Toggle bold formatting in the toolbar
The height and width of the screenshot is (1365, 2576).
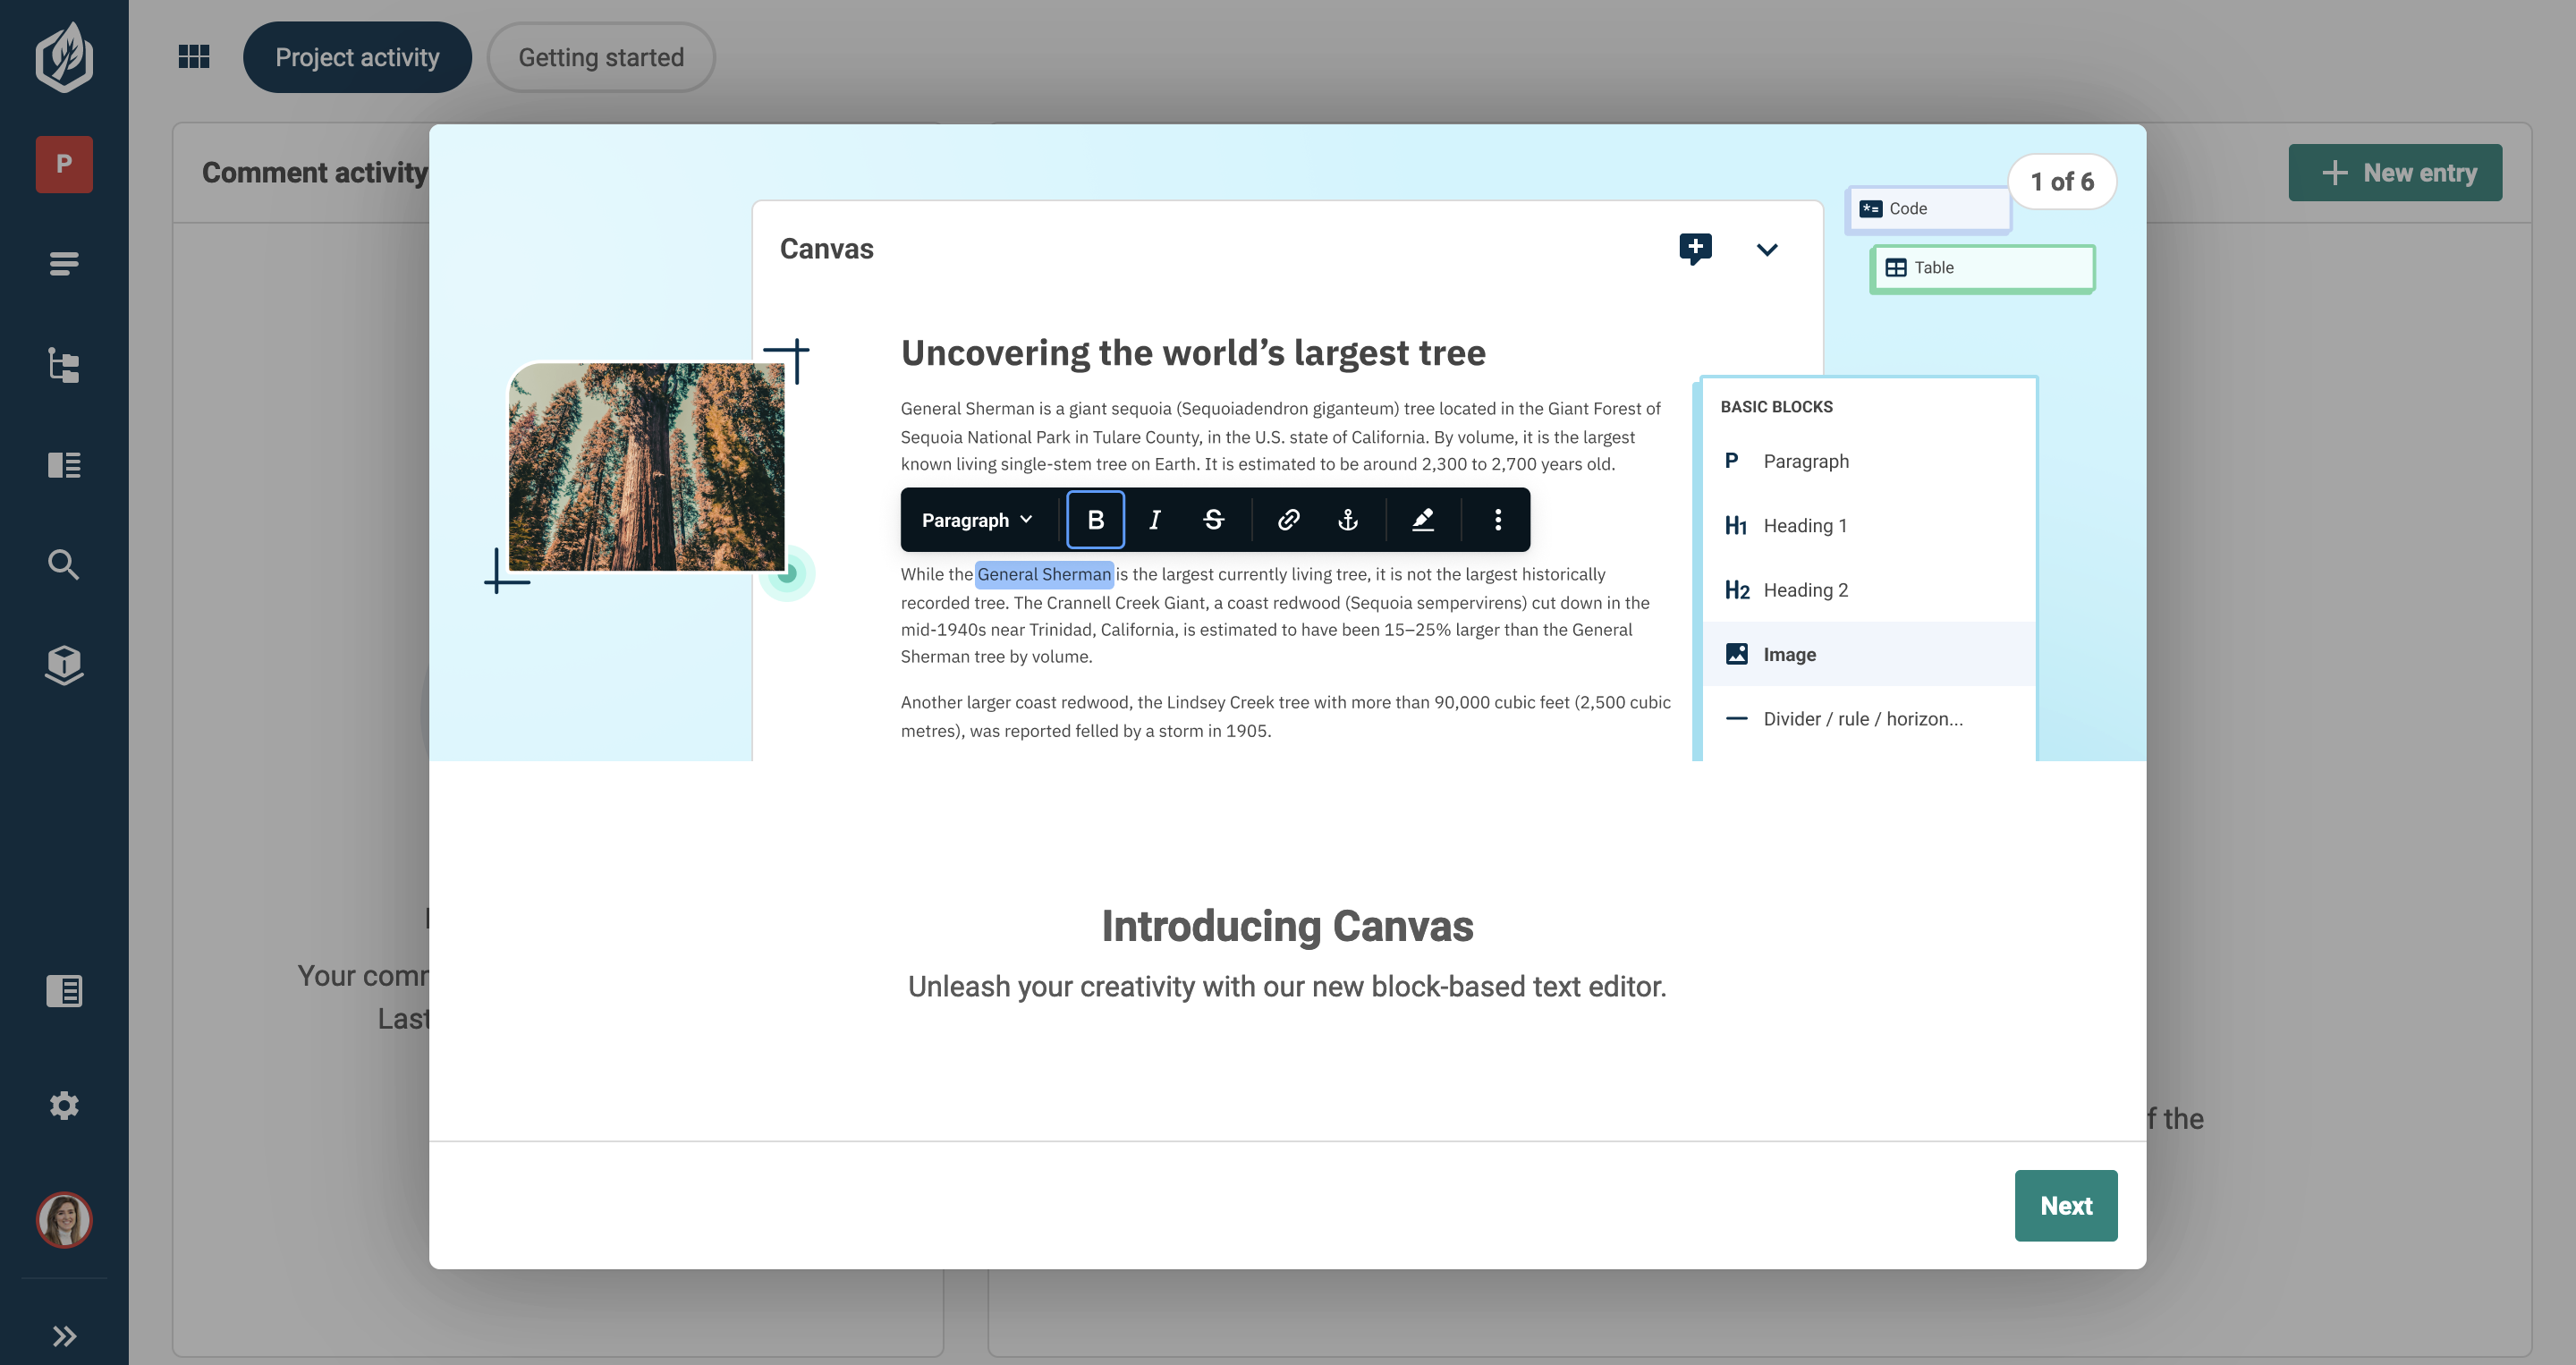click(1095, 520)
